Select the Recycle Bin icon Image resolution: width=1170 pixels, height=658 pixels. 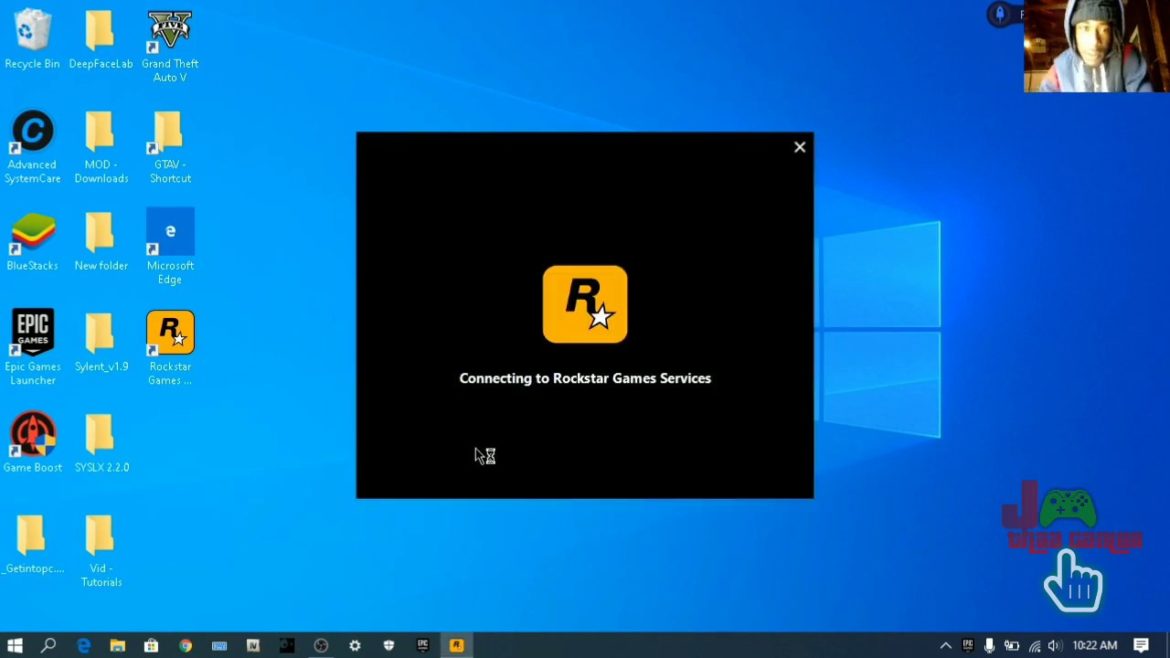(x=33, y=31)
